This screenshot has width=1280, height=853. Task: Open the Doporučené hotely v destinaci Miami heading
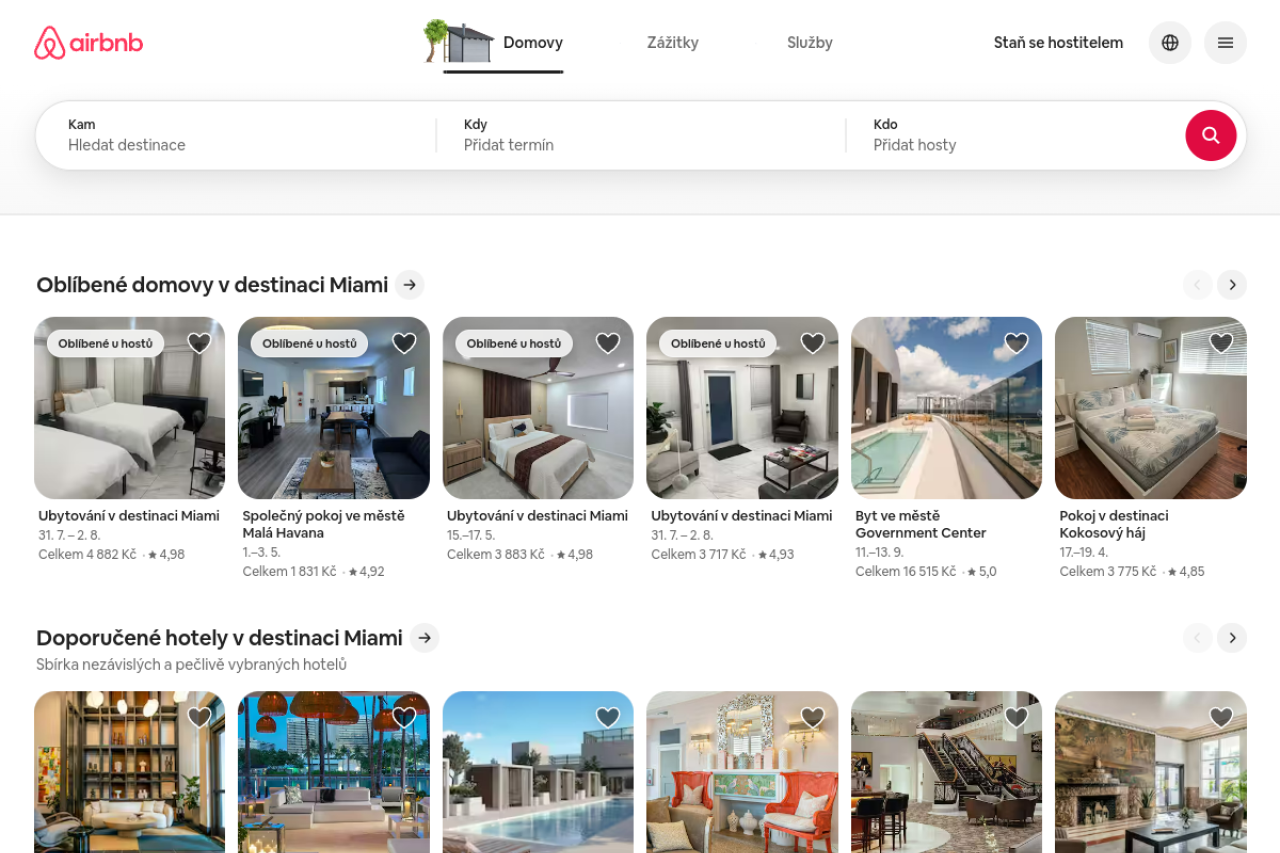[219, 638]
